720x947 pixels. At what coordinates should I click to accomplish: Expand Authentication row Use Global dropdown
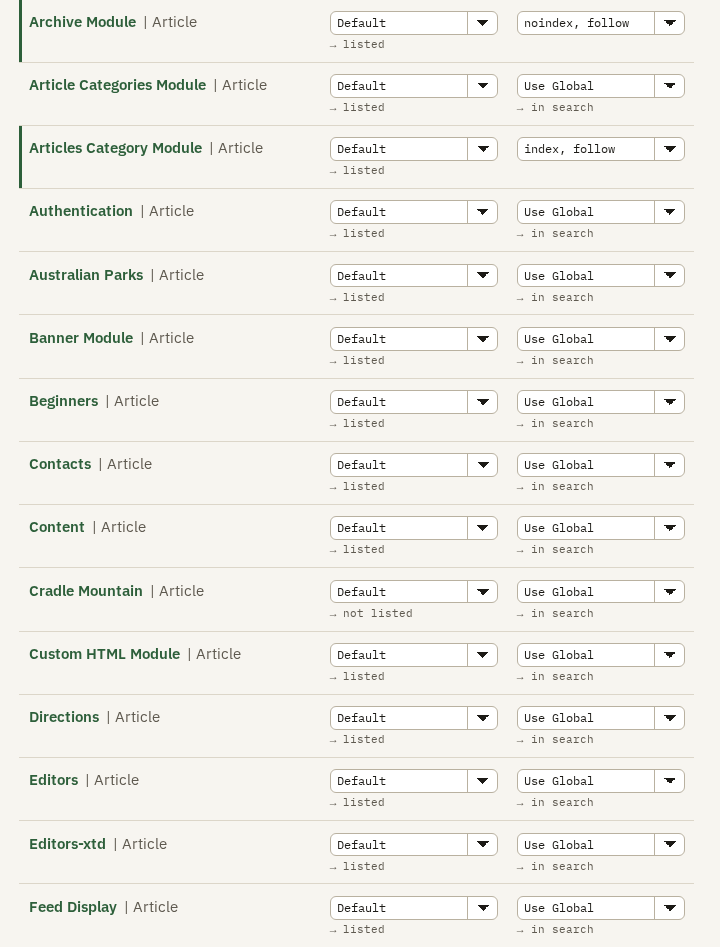click(x=600, y=212)
